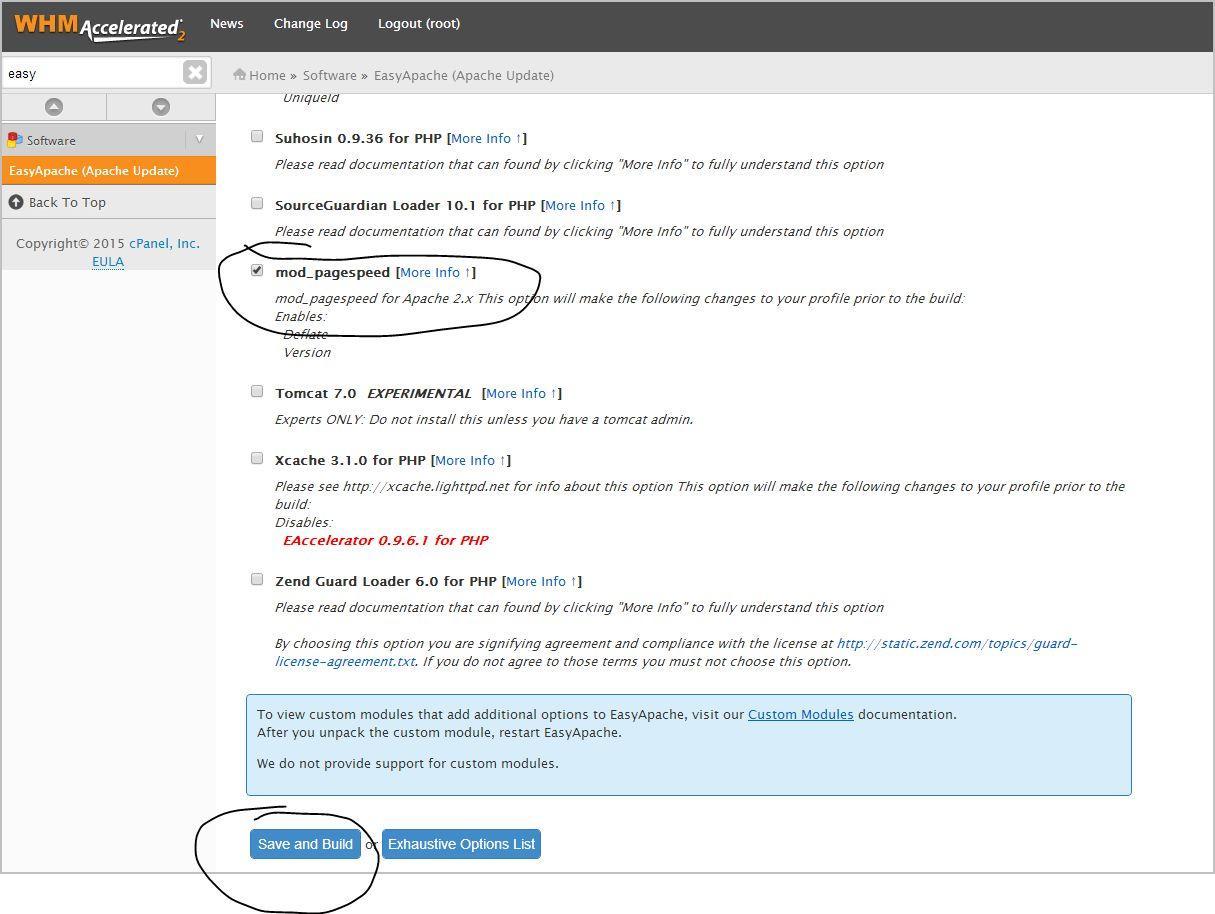Tick the Zend Guard Loader 6.0 checkbox
The width and height of the screenshot is (1215, 914).
click(257, 580)
